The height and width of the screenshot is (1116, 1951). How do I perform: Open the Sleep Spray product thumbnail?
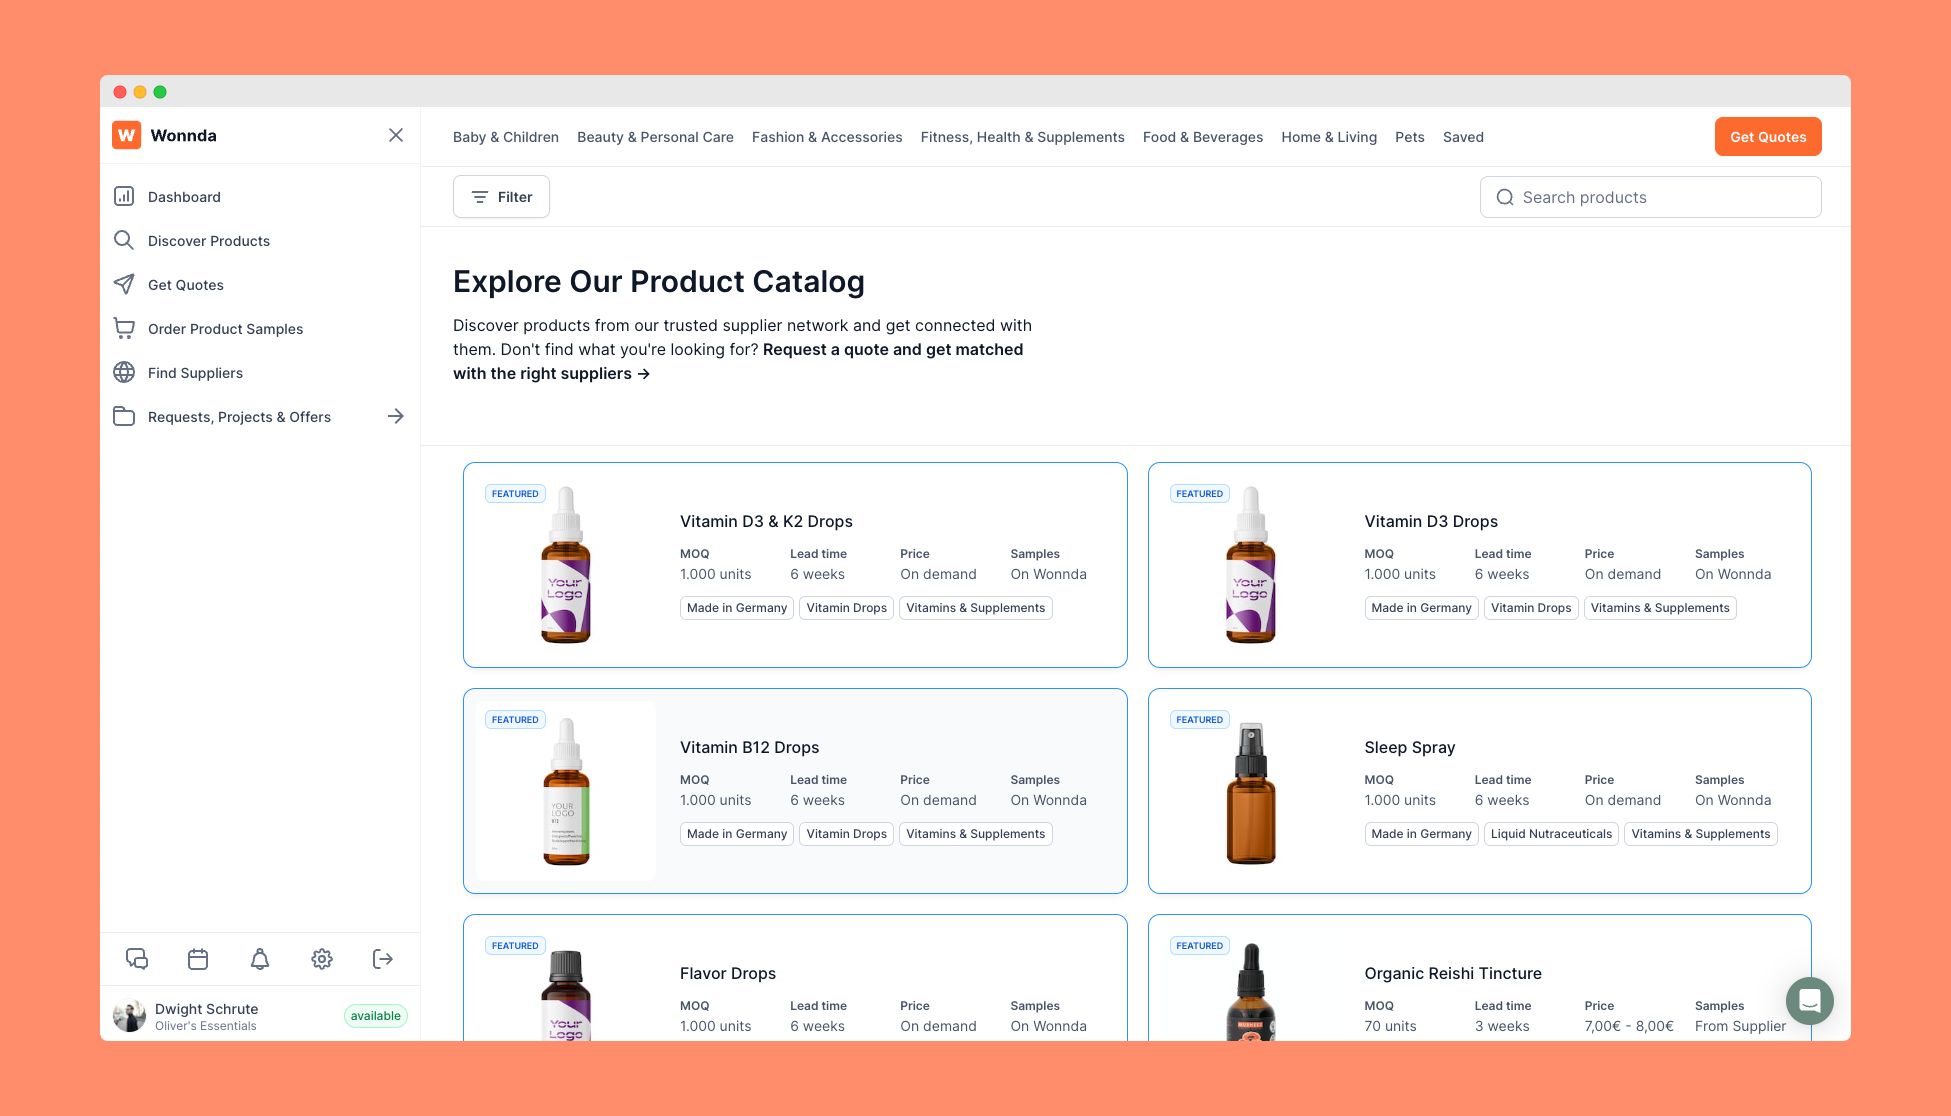(1250, 792)
